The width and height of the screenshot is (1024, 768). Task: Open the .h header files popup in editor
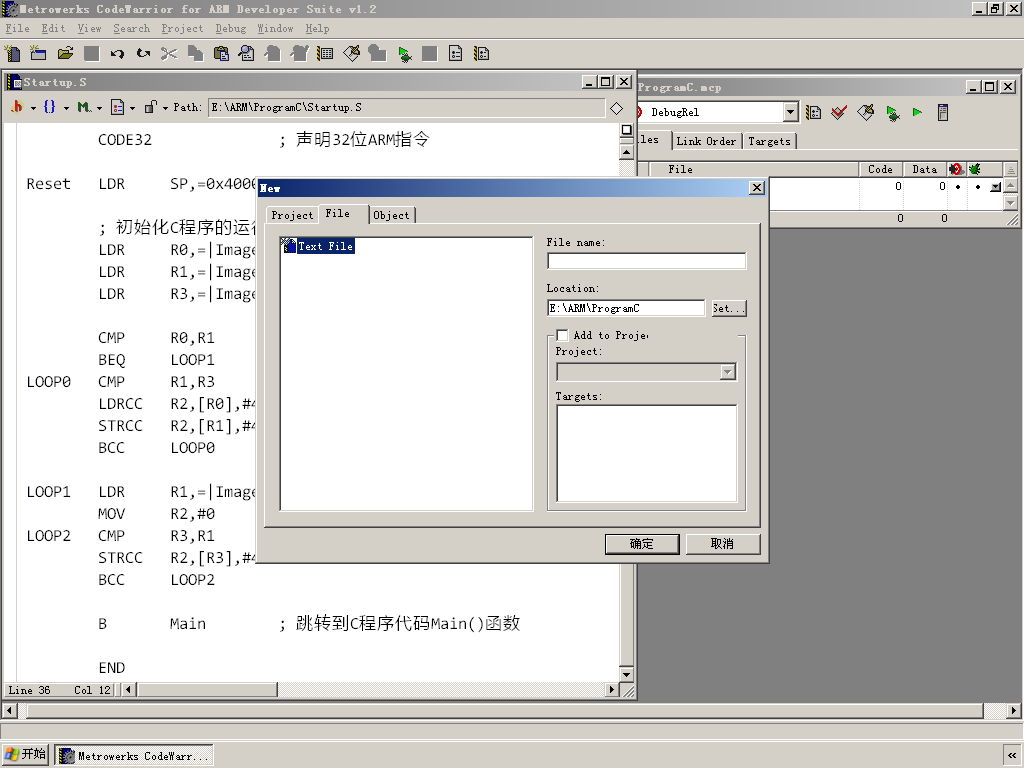[x=22, y=107]
